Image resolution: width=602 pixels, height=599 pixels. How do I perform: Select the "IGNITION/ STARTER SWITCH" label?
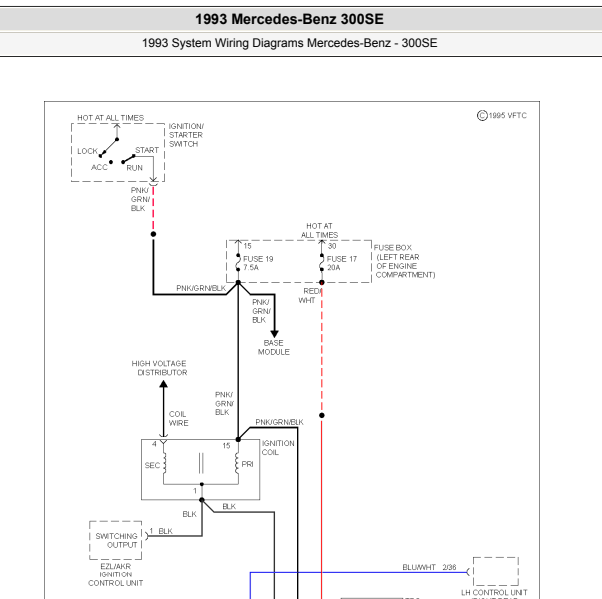186,135
